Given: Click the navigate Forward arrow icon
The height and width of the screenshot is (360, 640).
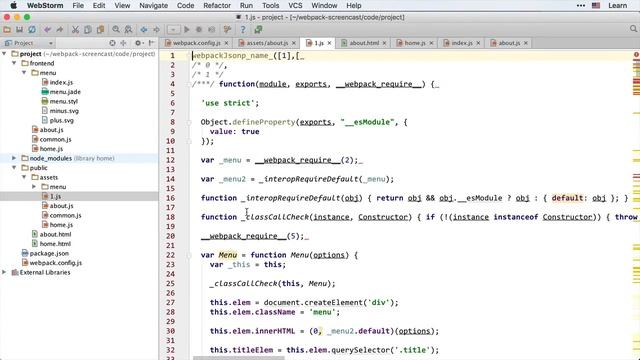Looking at the screenshot, I should coord(156,29).
